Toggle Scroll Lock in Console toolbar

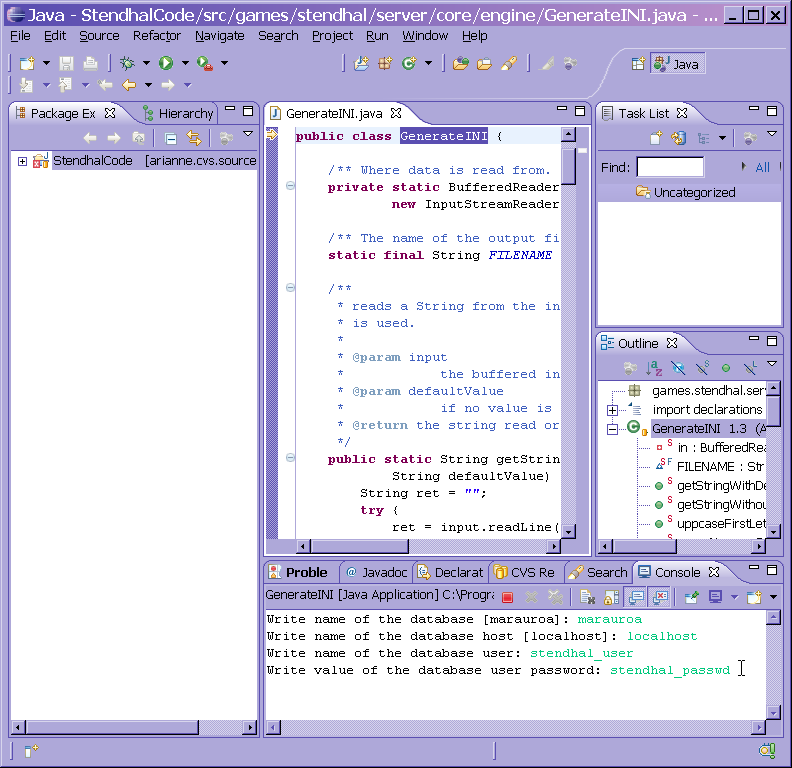pos(611,597)
